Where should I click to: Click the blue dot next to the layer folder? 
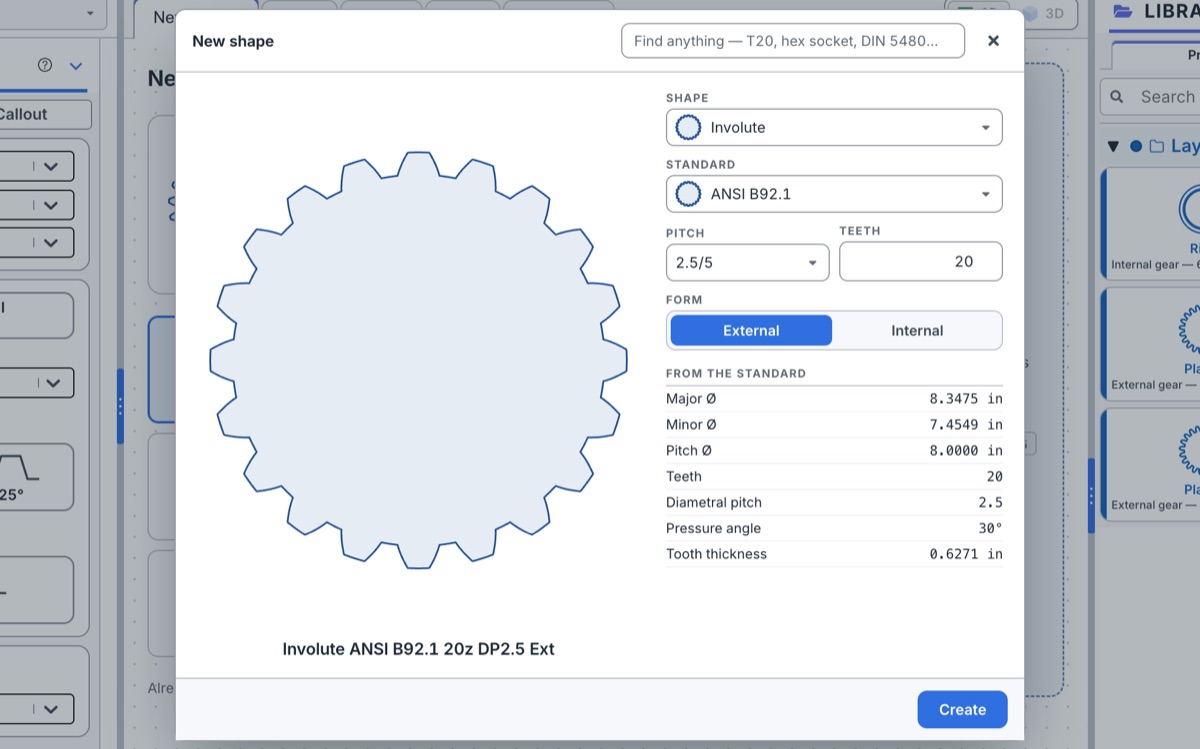(1136, 146)
